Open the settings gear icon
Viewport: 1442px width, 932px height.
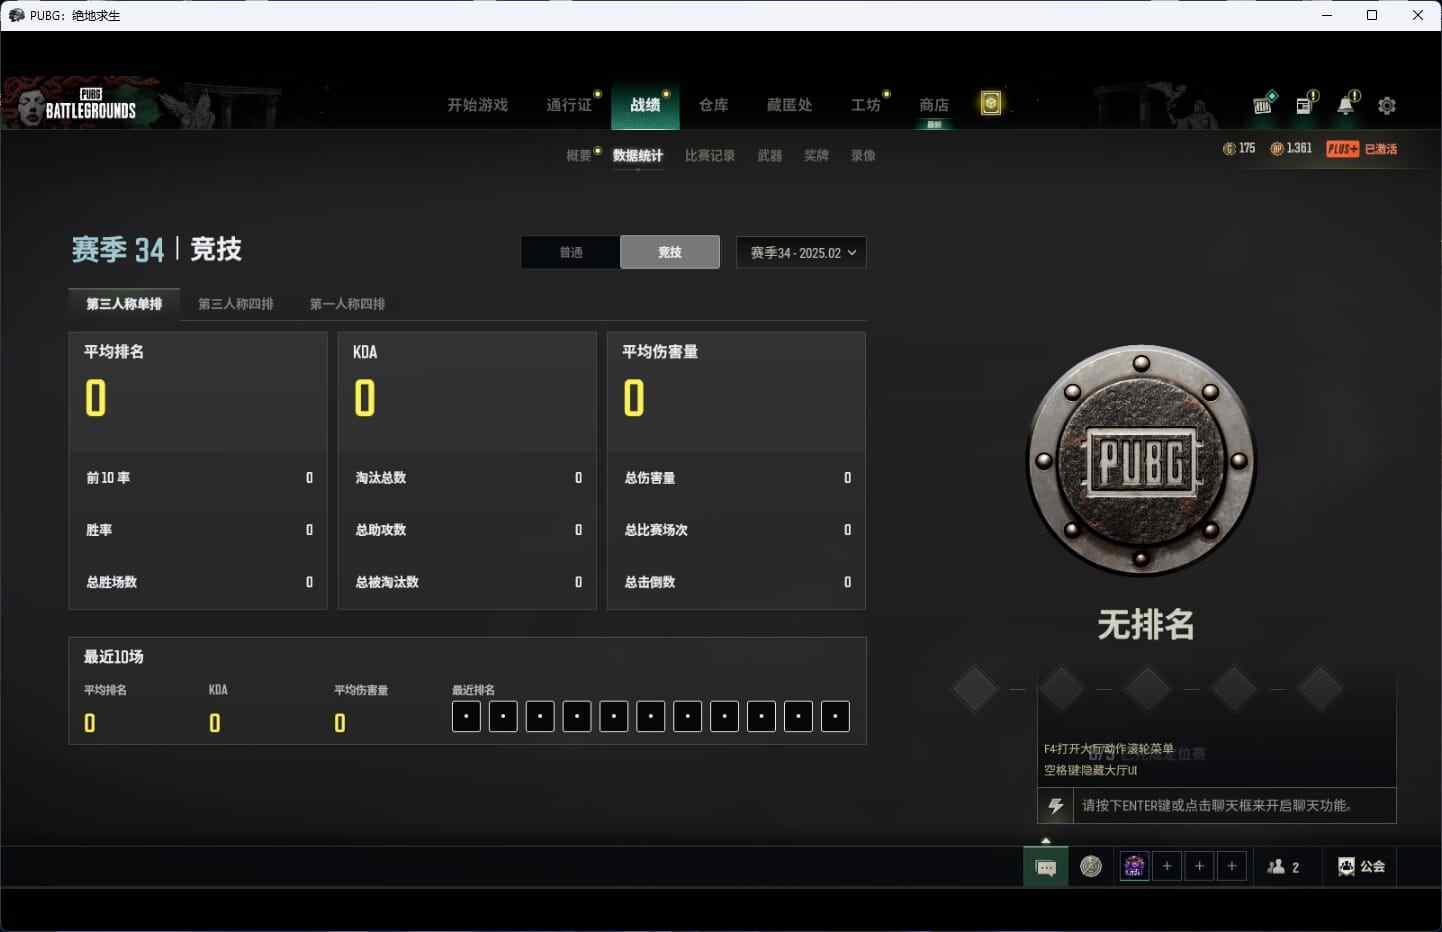(1387, 105)
